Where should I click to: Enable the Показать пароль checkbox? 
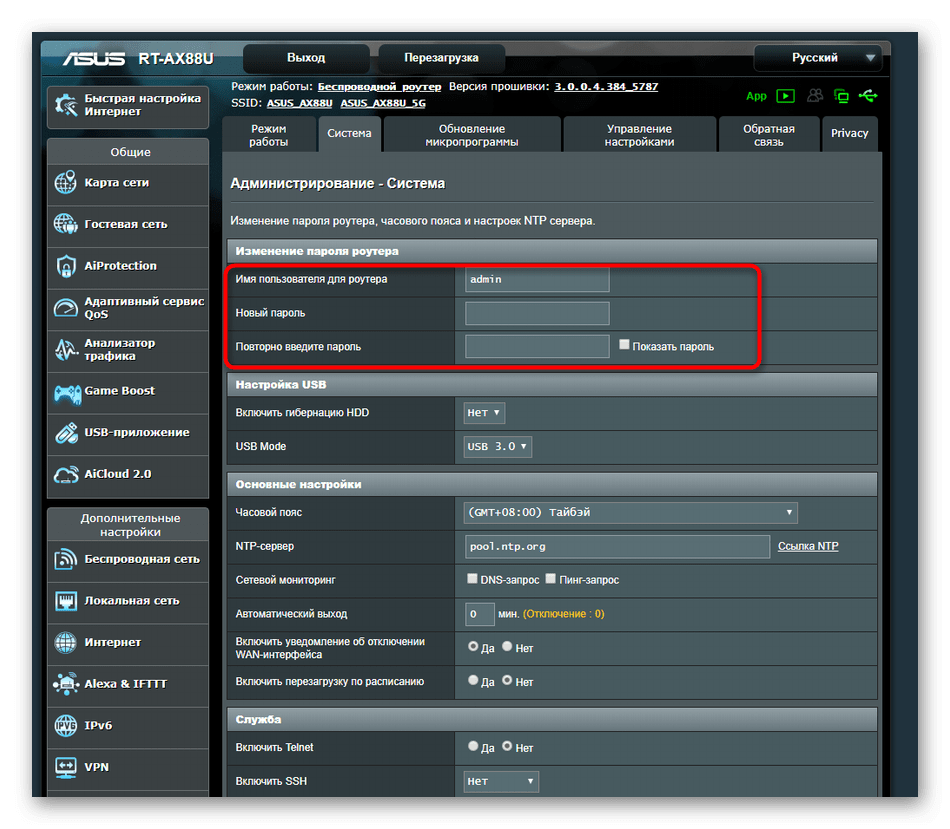point(625,345)
